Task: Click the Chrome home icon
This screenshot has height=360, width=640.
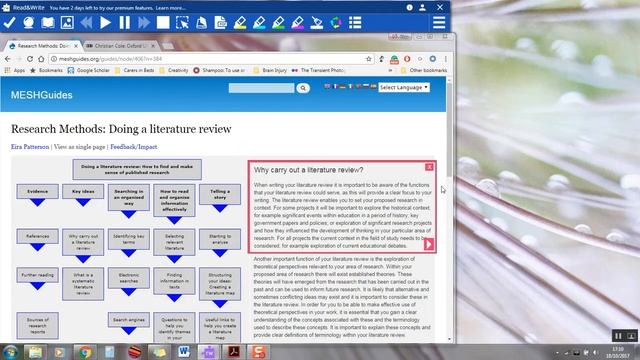Action: (41, 59)
